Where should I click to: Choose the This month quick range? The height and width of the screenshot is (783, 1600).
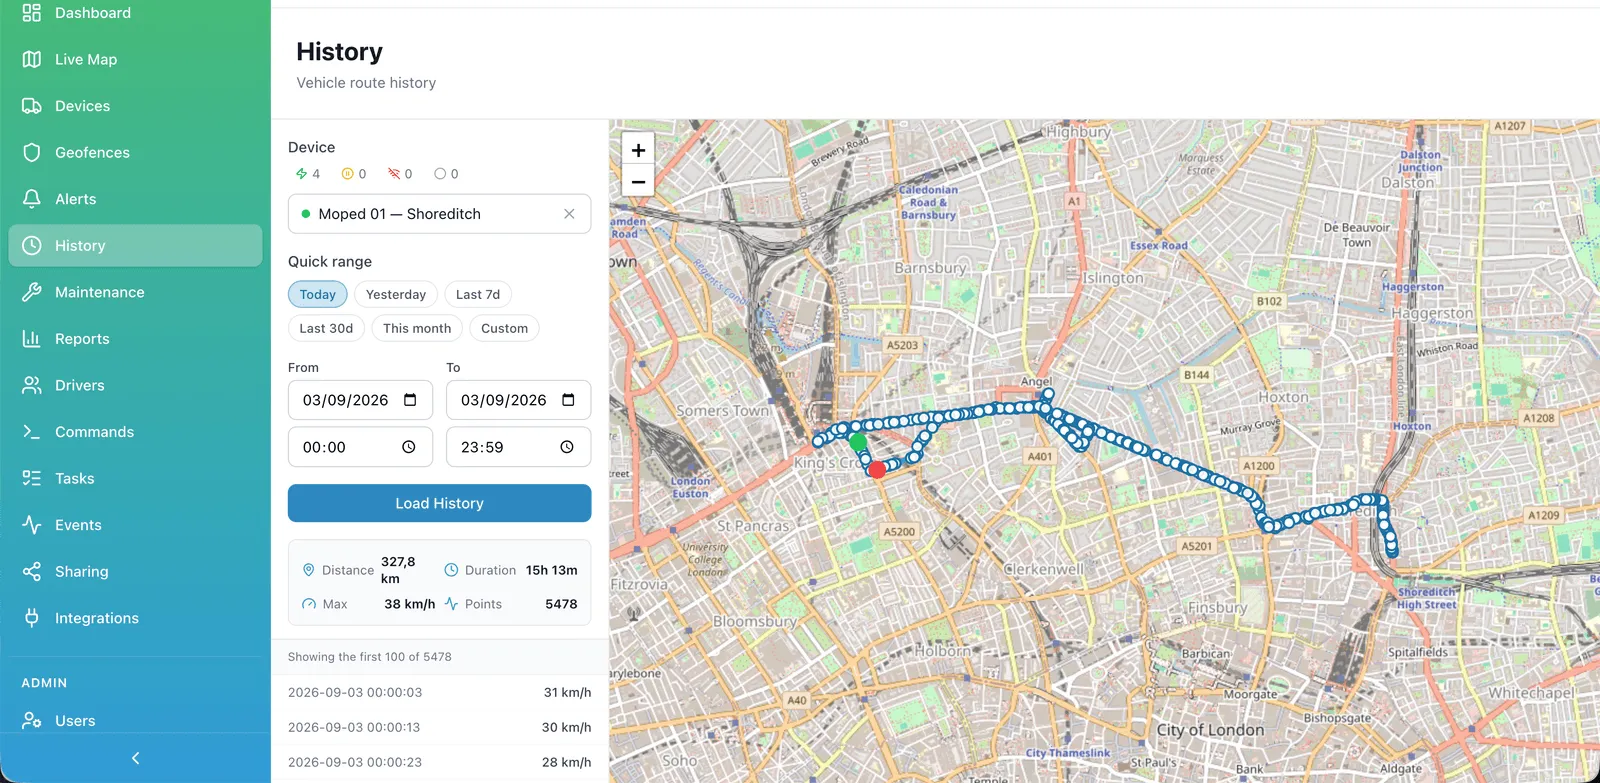pos(417,328)
